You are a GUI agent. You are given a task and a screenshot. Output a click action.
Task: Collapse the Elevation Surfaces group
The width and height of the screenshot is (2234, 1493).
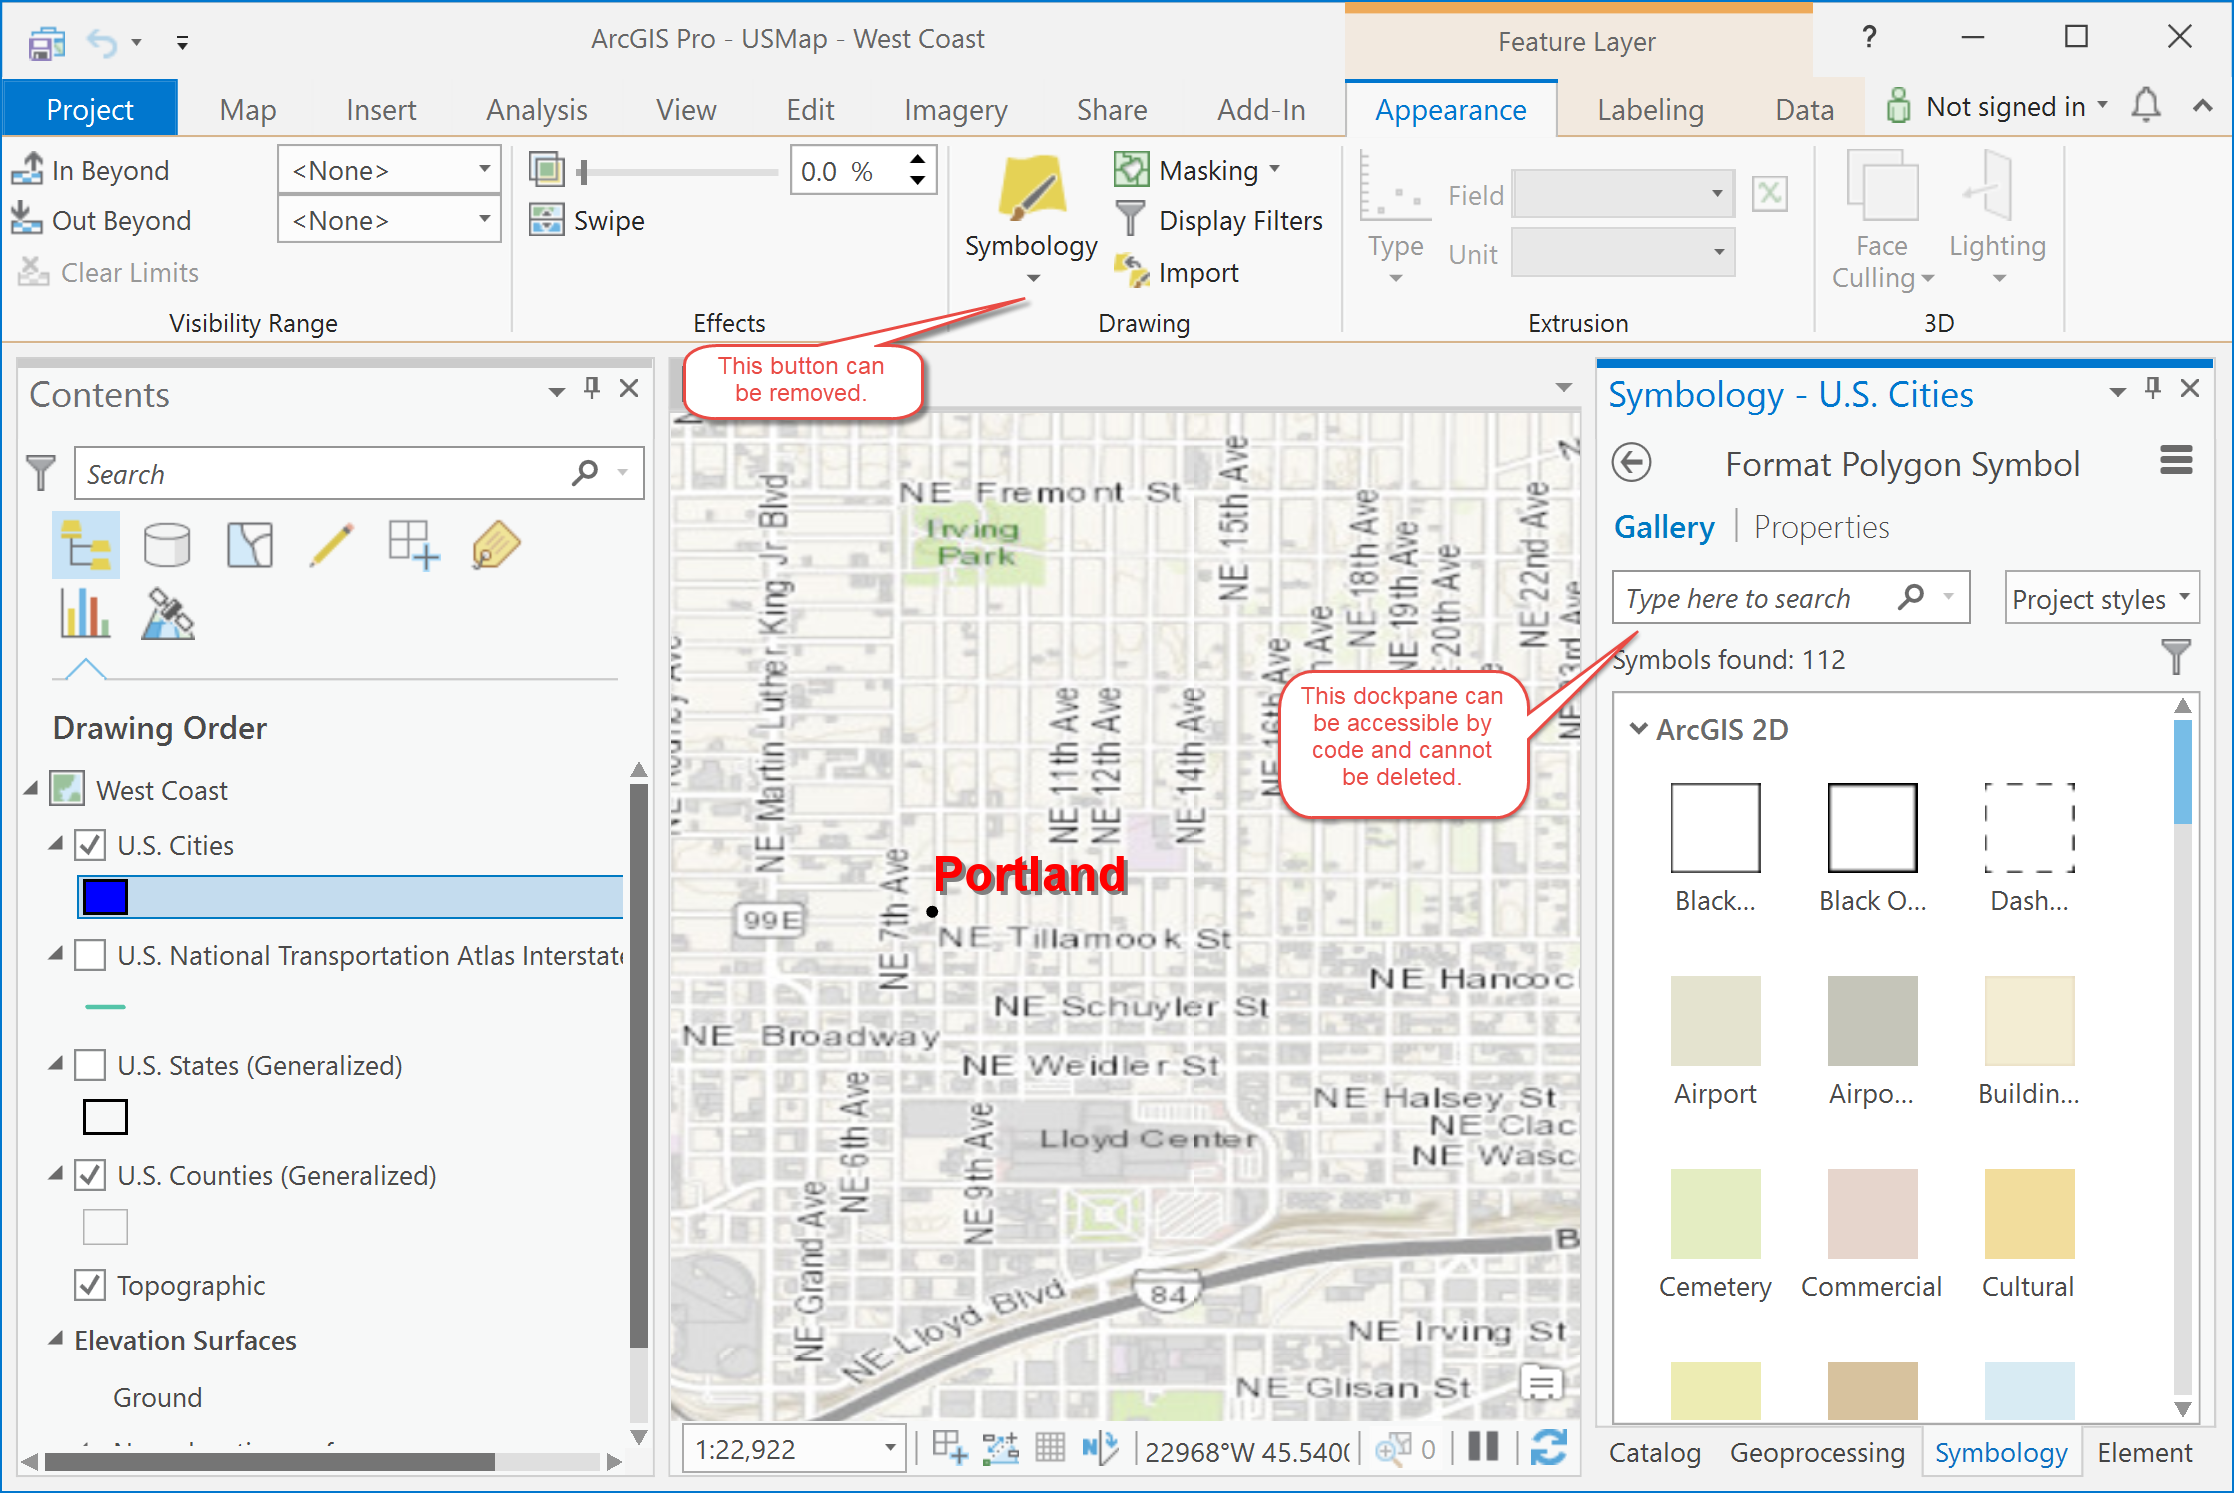[56, 1339]
